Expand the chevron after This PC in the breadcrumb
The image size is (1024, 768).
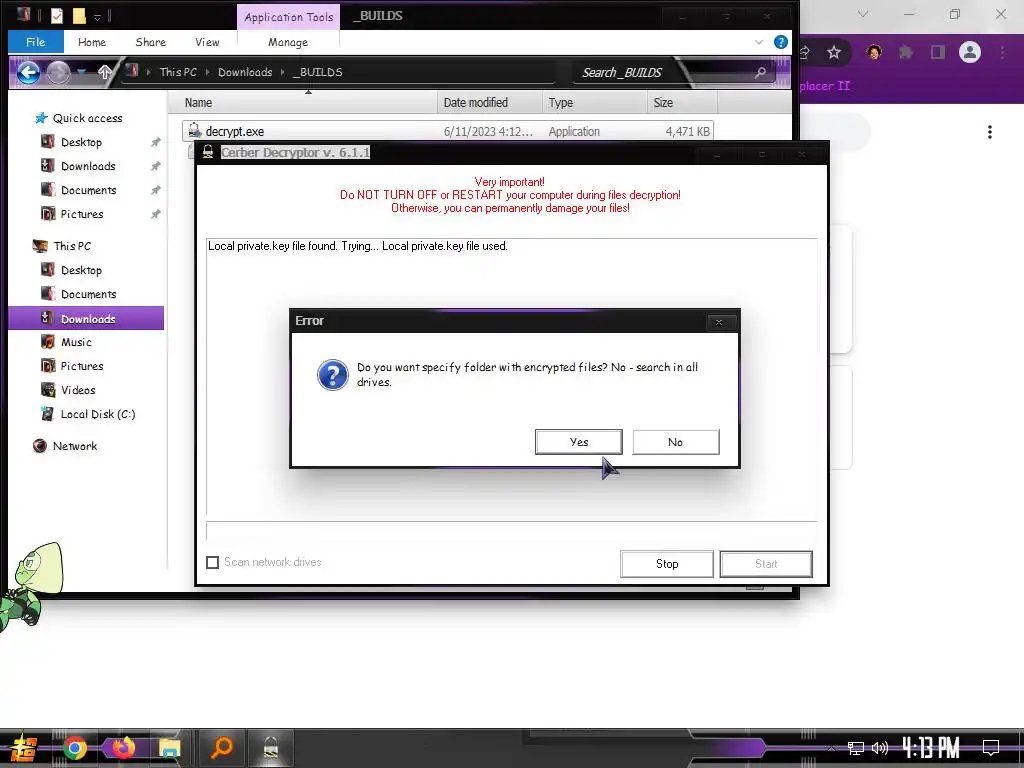pos(208,72)
